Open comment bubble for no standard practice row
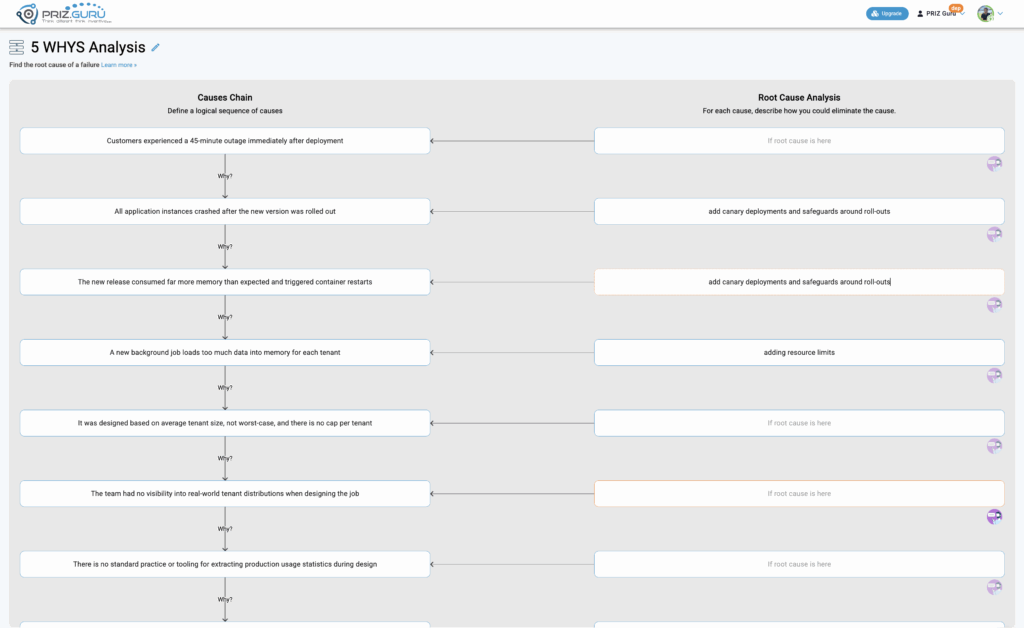This screenshot has width=1024, height=628. [x=994, y=587]
